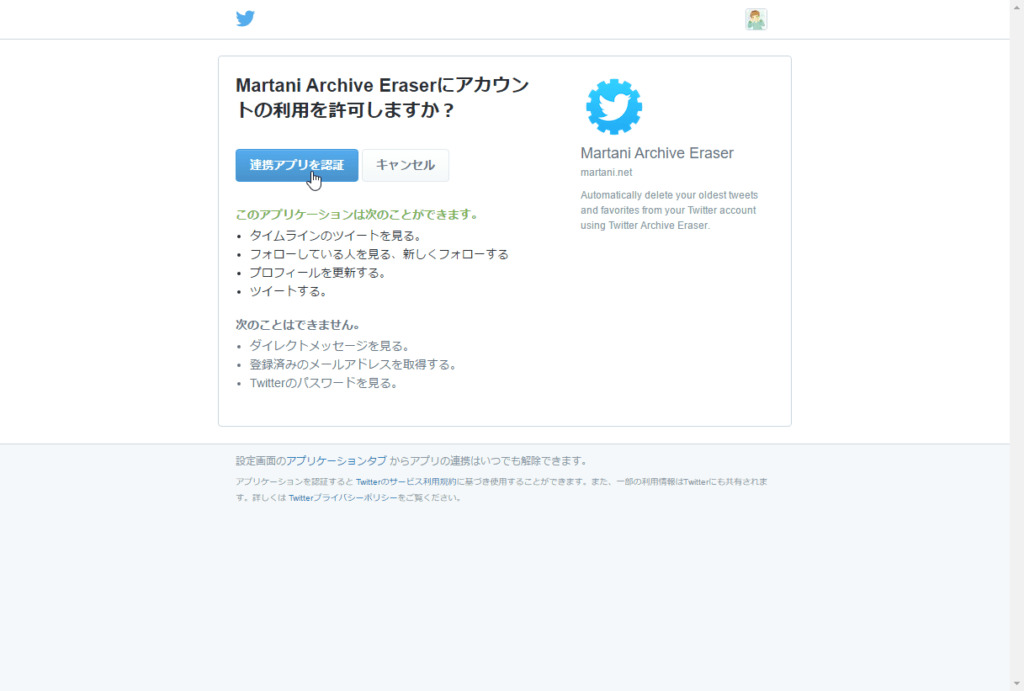Click the scrollbar down arrow
The image size is (1024, 691).
1017,684
